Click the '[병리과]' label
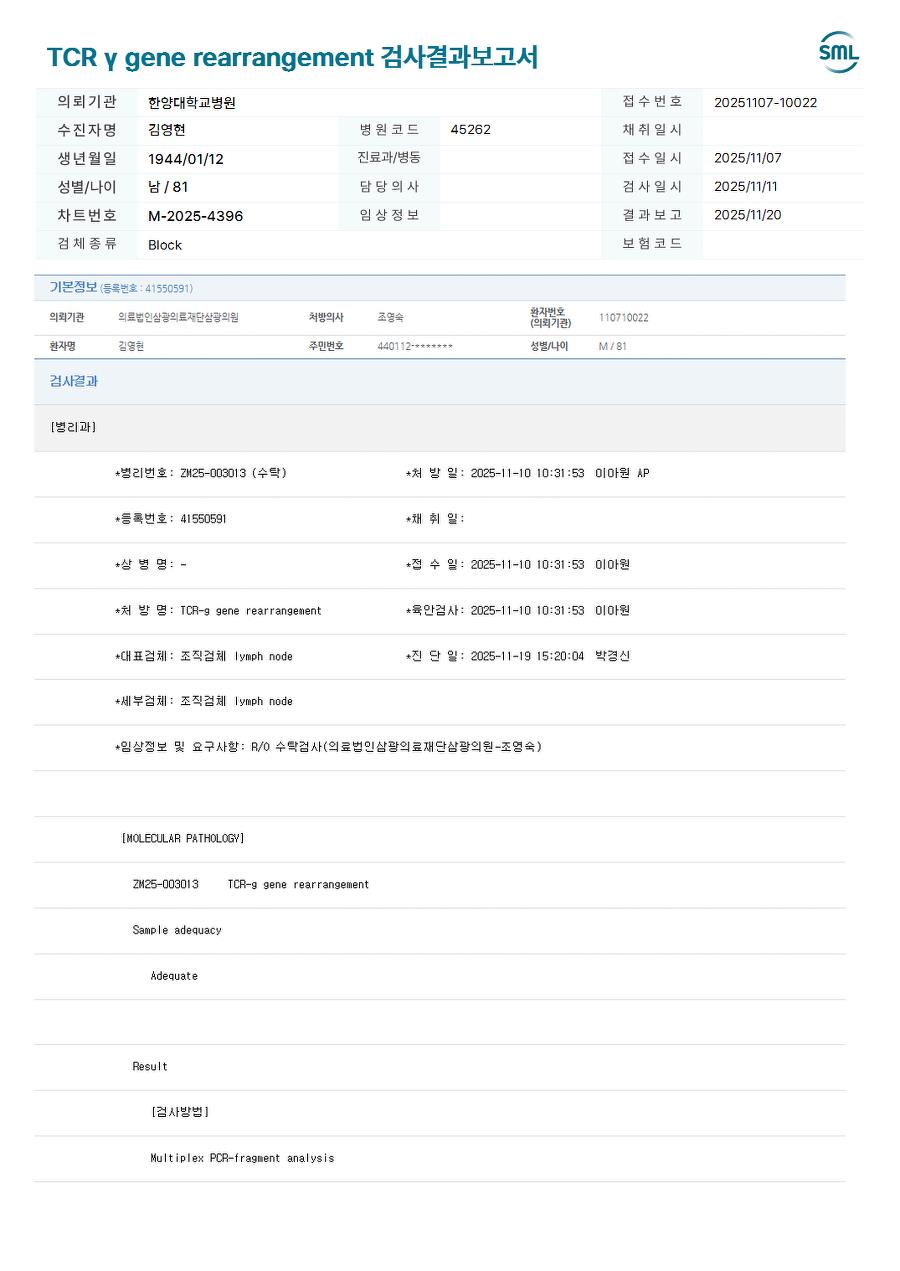 73,427
